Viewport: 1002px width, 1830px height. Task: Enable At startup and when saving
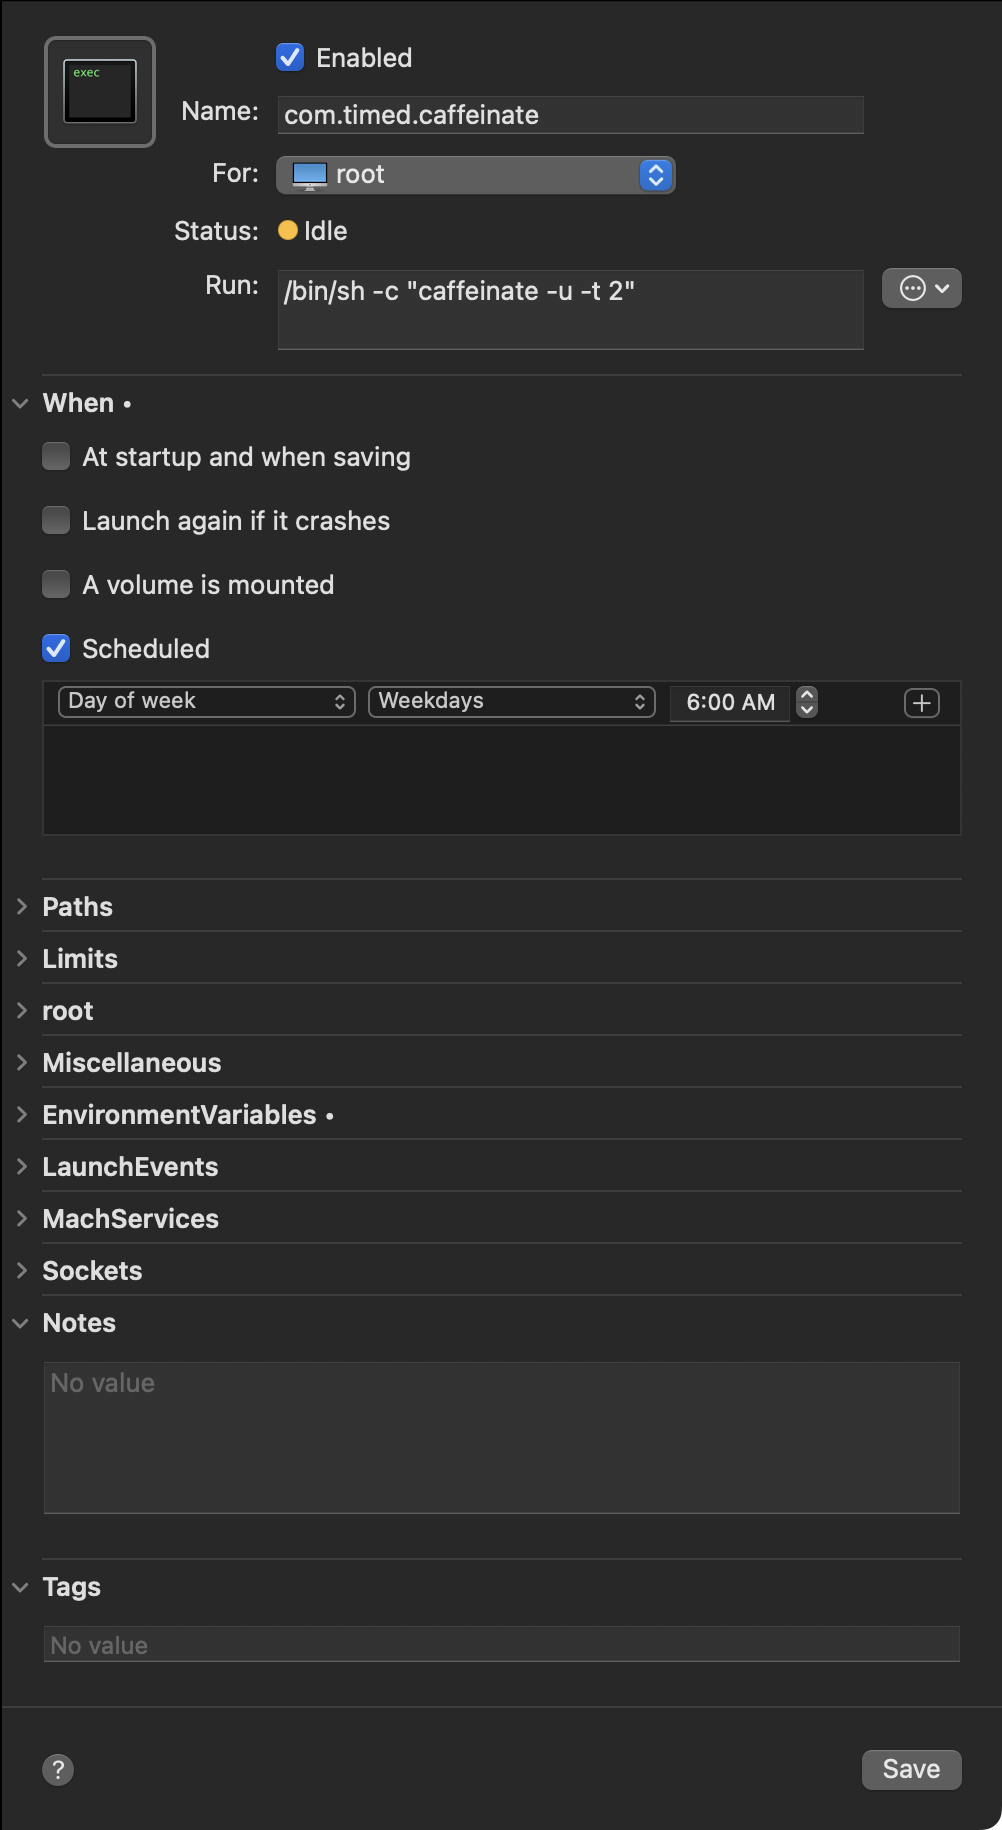point(56,457)
